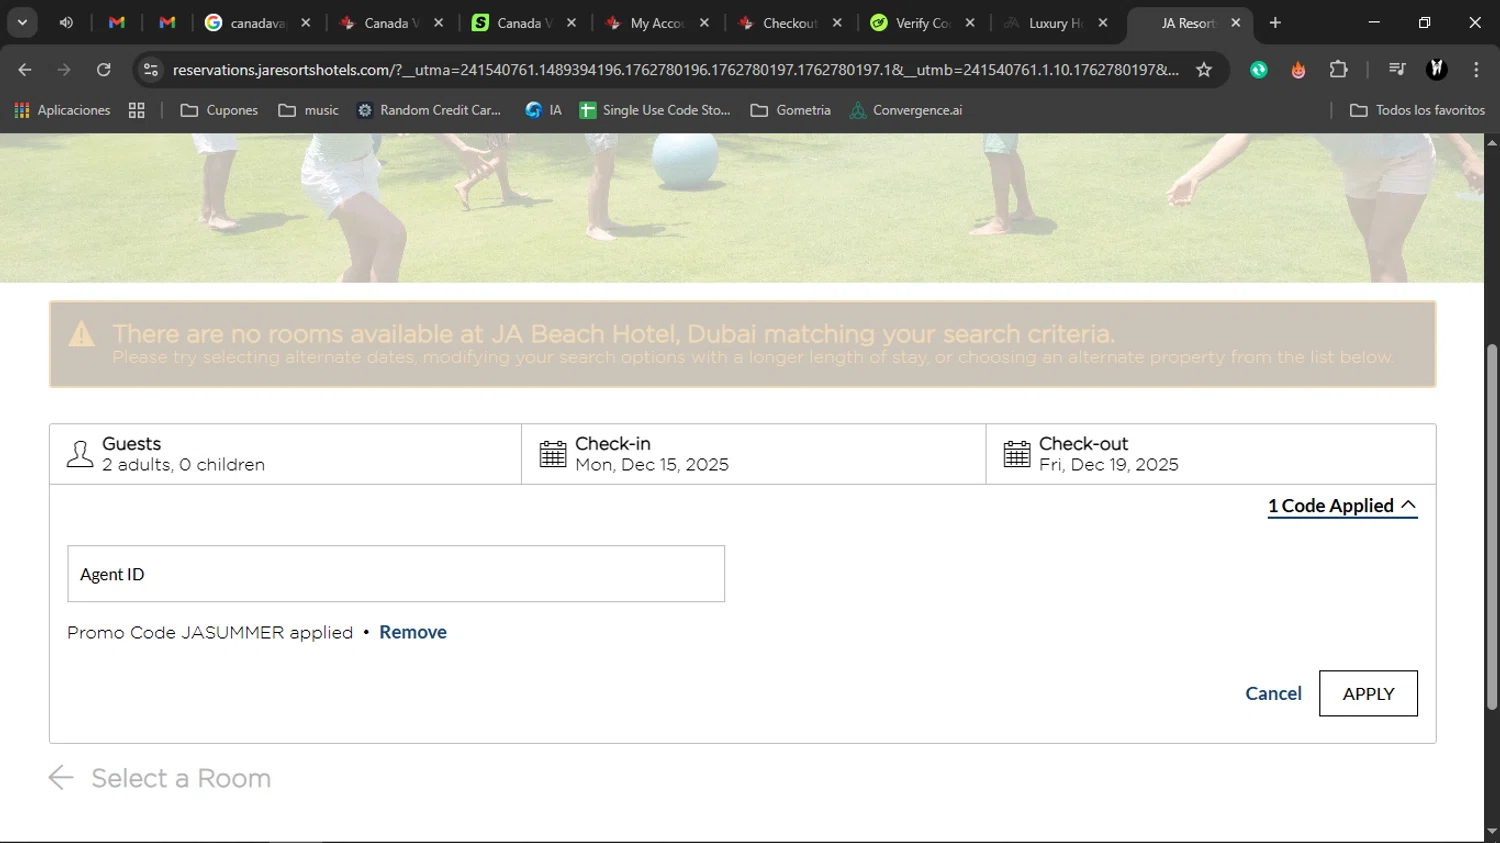Switch to the Checkout tab
This screenshot has width=1500, height=843.
790,22
